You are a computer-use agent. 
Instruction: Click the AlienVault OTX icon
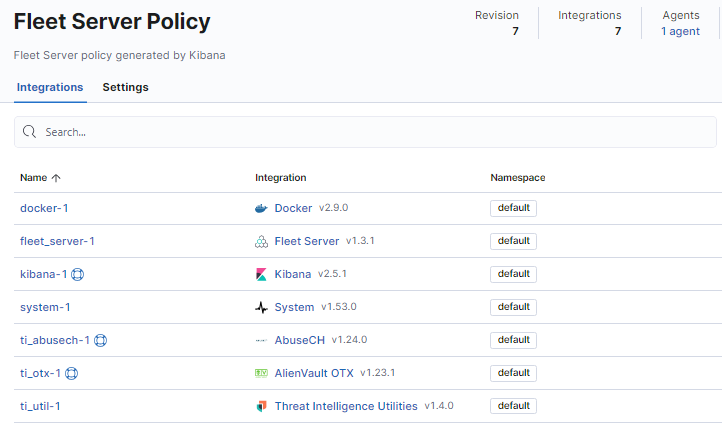click(262, 373)
